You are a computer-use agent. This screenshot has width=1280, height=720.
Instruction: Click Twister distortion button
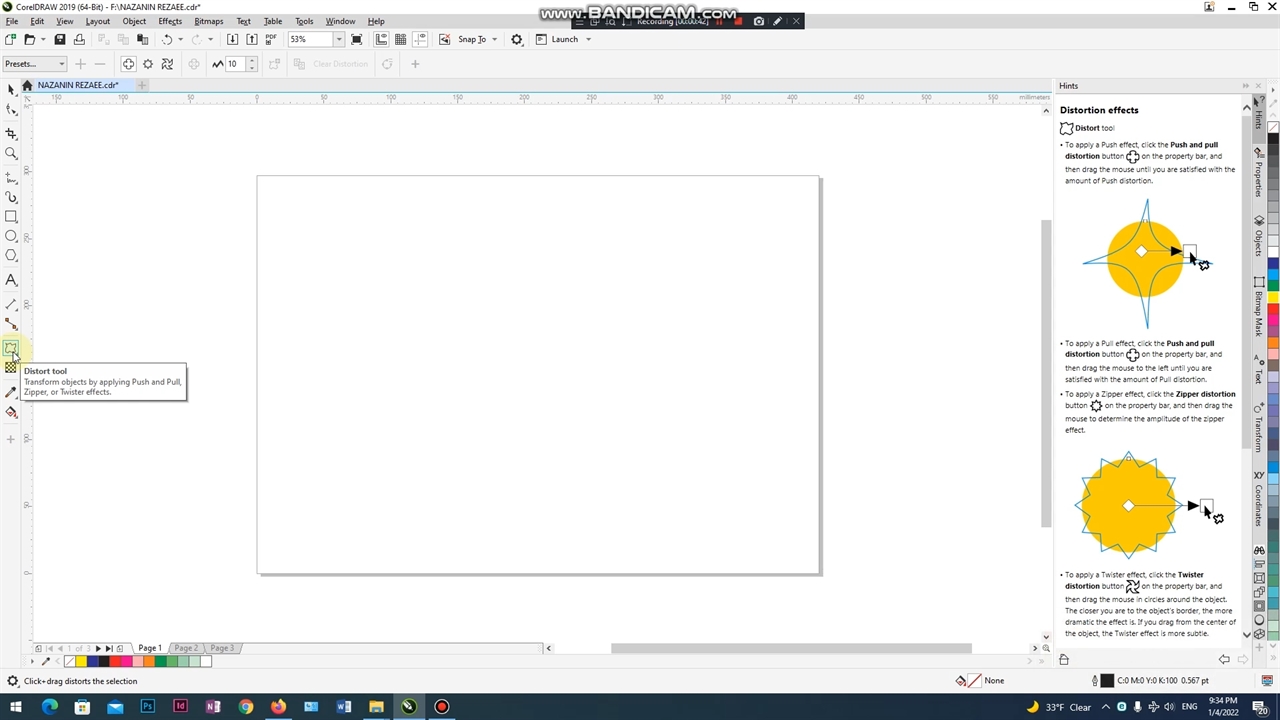pyautogui.click(x=167, y=64)
